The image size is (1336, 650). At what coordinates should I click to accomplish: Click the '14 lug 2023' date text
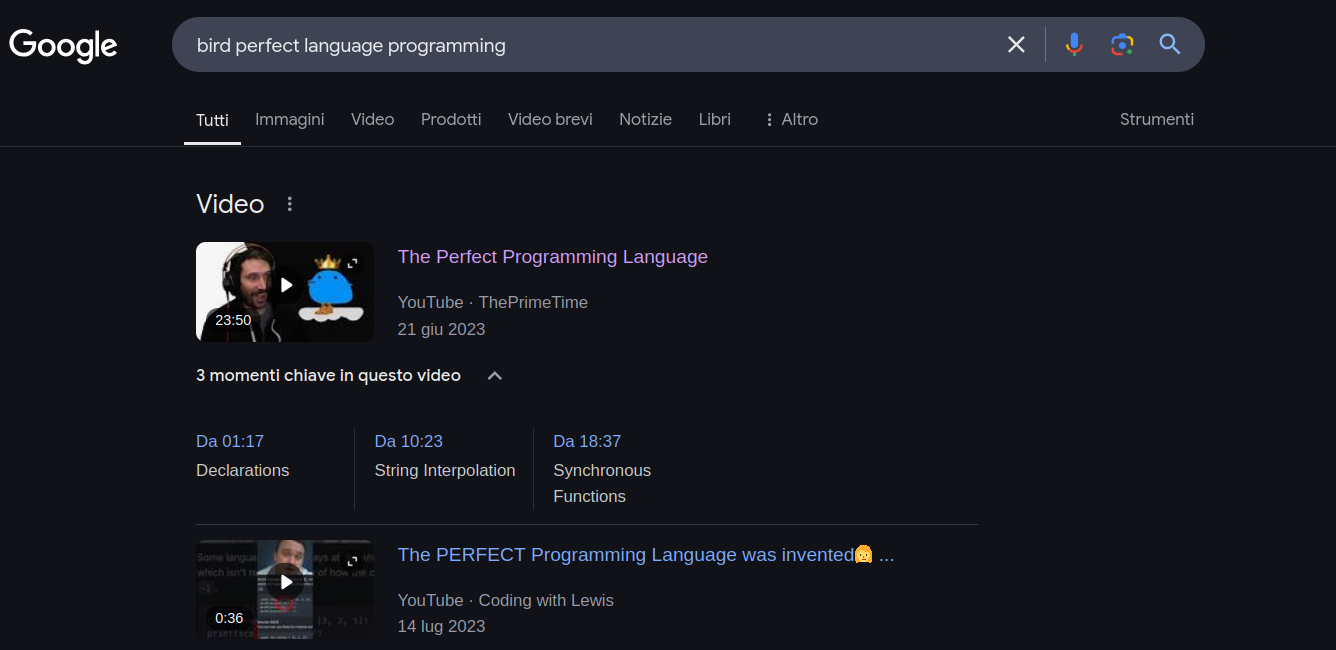[441, 626]
